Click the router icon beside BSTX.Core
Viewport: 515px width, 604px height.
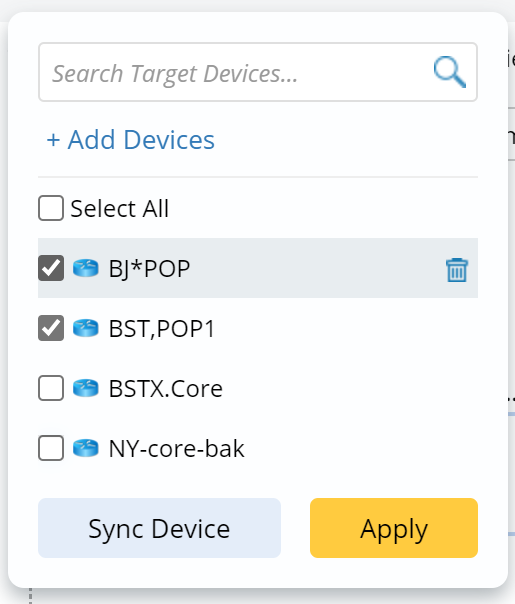point(86,388)
